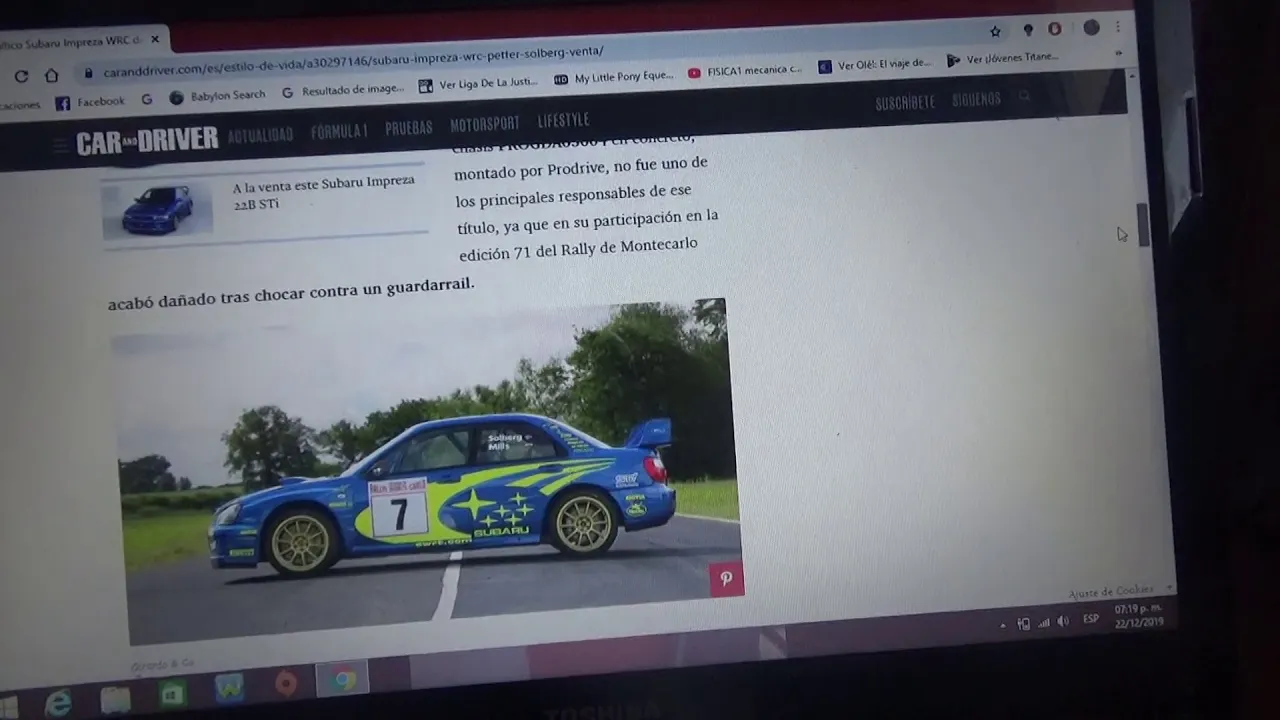The width and height of the screenshot is (1280, 720).
Task: Reload the page with the refresh icon
Action: pyautogui.click(x=21, y=76)
